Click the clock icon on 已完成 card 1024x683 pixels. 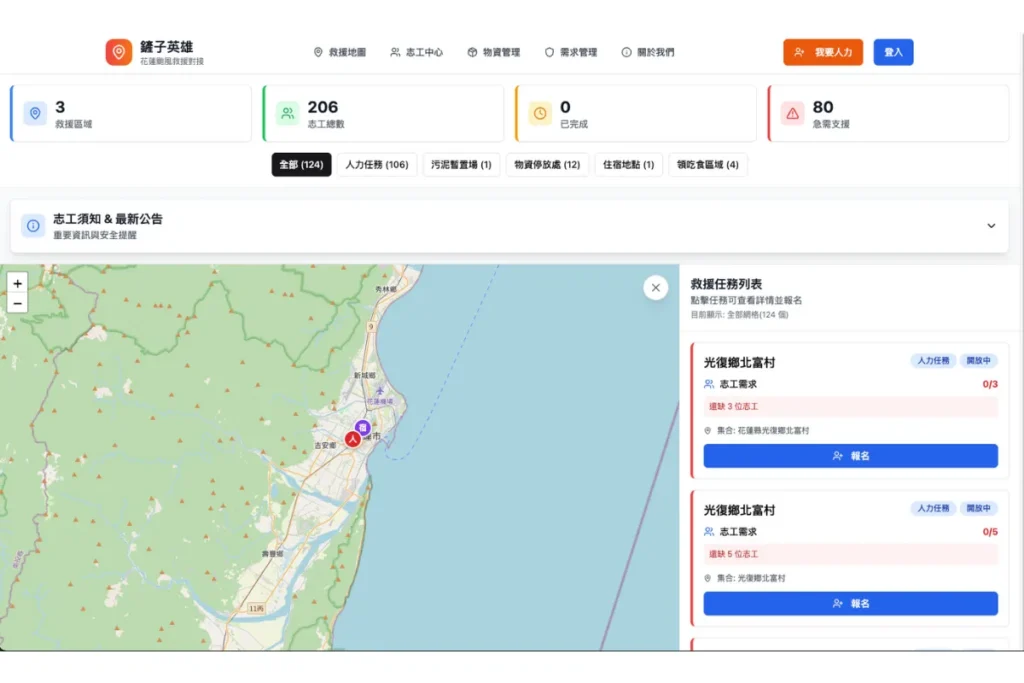(540, 114)
